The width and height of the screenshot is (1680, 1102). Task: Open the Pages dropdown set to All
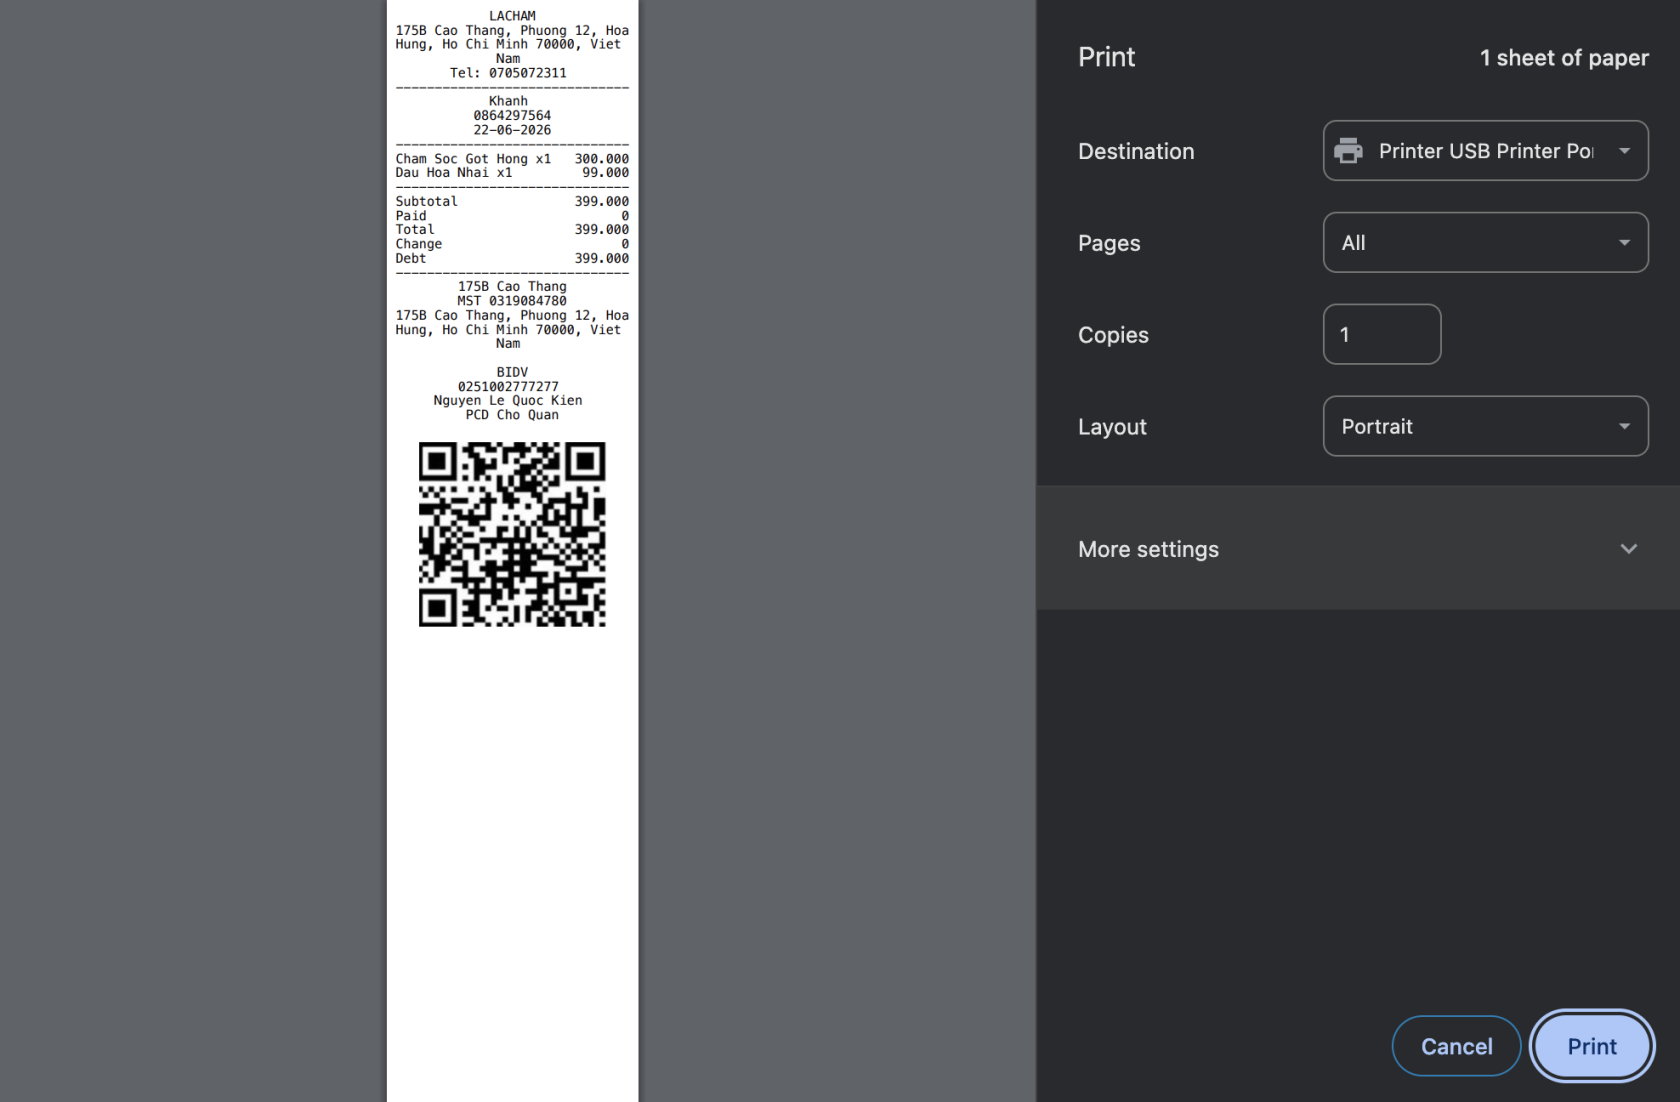(1485, 243)
